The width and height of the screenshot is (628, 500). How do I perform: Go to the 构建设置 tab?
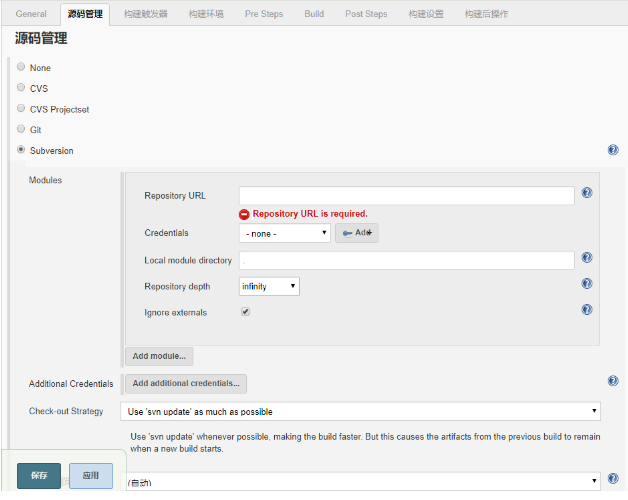click(x=426, y=14)
